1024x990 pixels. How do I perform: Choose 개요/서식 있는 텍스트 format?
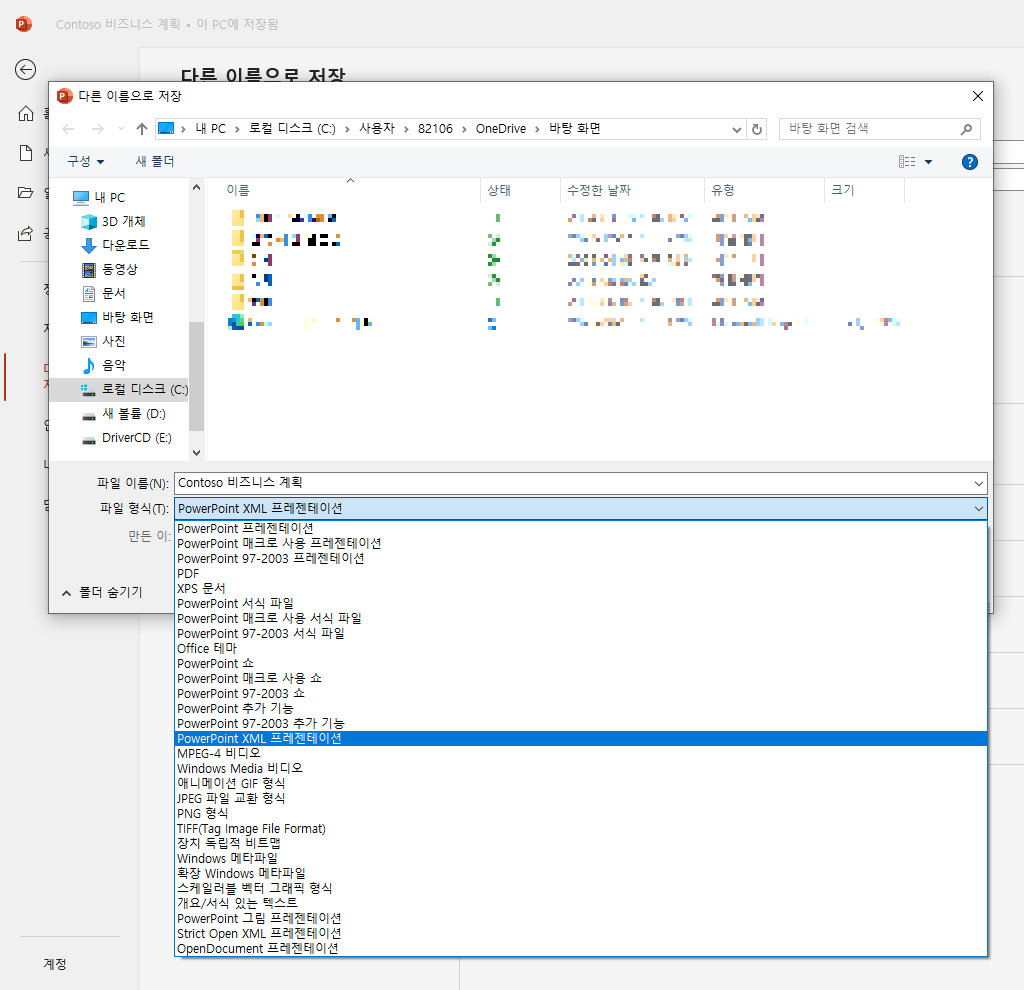581,903
